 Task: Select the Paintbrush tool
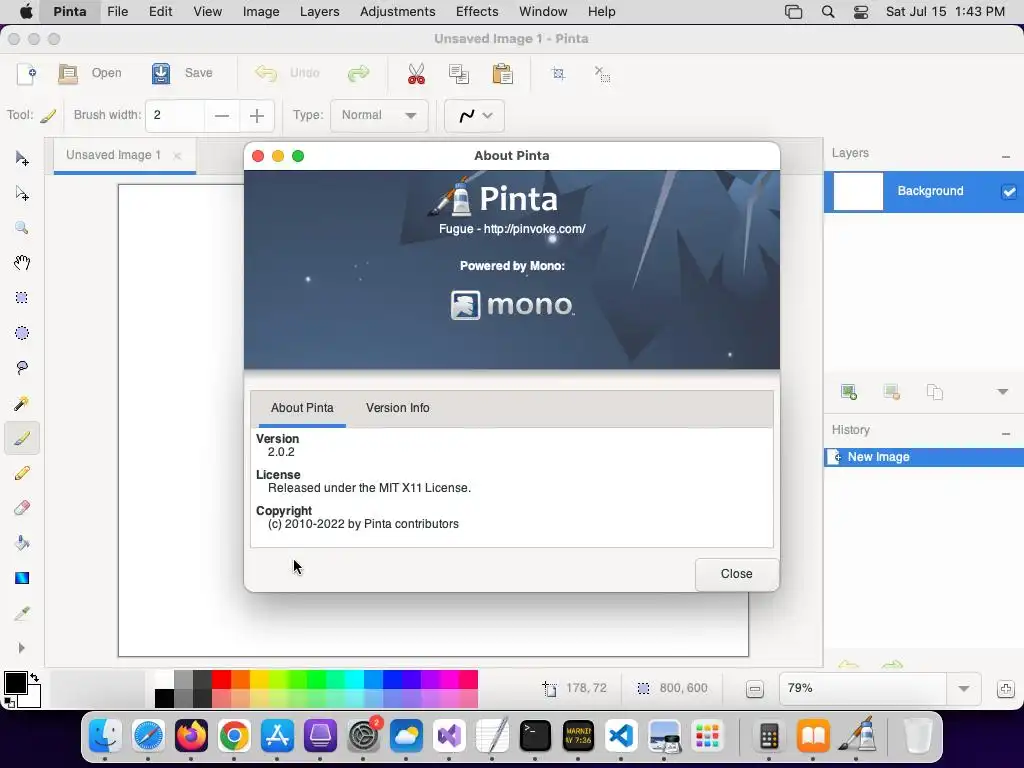[22, 438]
